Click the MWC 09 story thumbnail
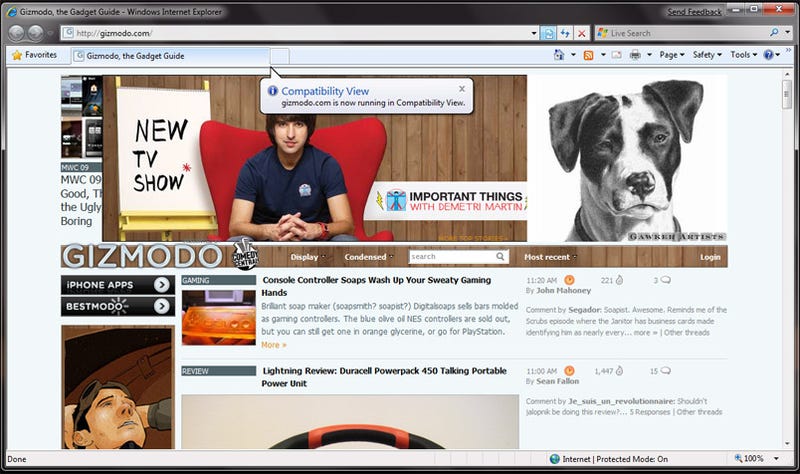The width and height of the screenshot is (800, 474). pyautogui.click(x=81, y=117)
